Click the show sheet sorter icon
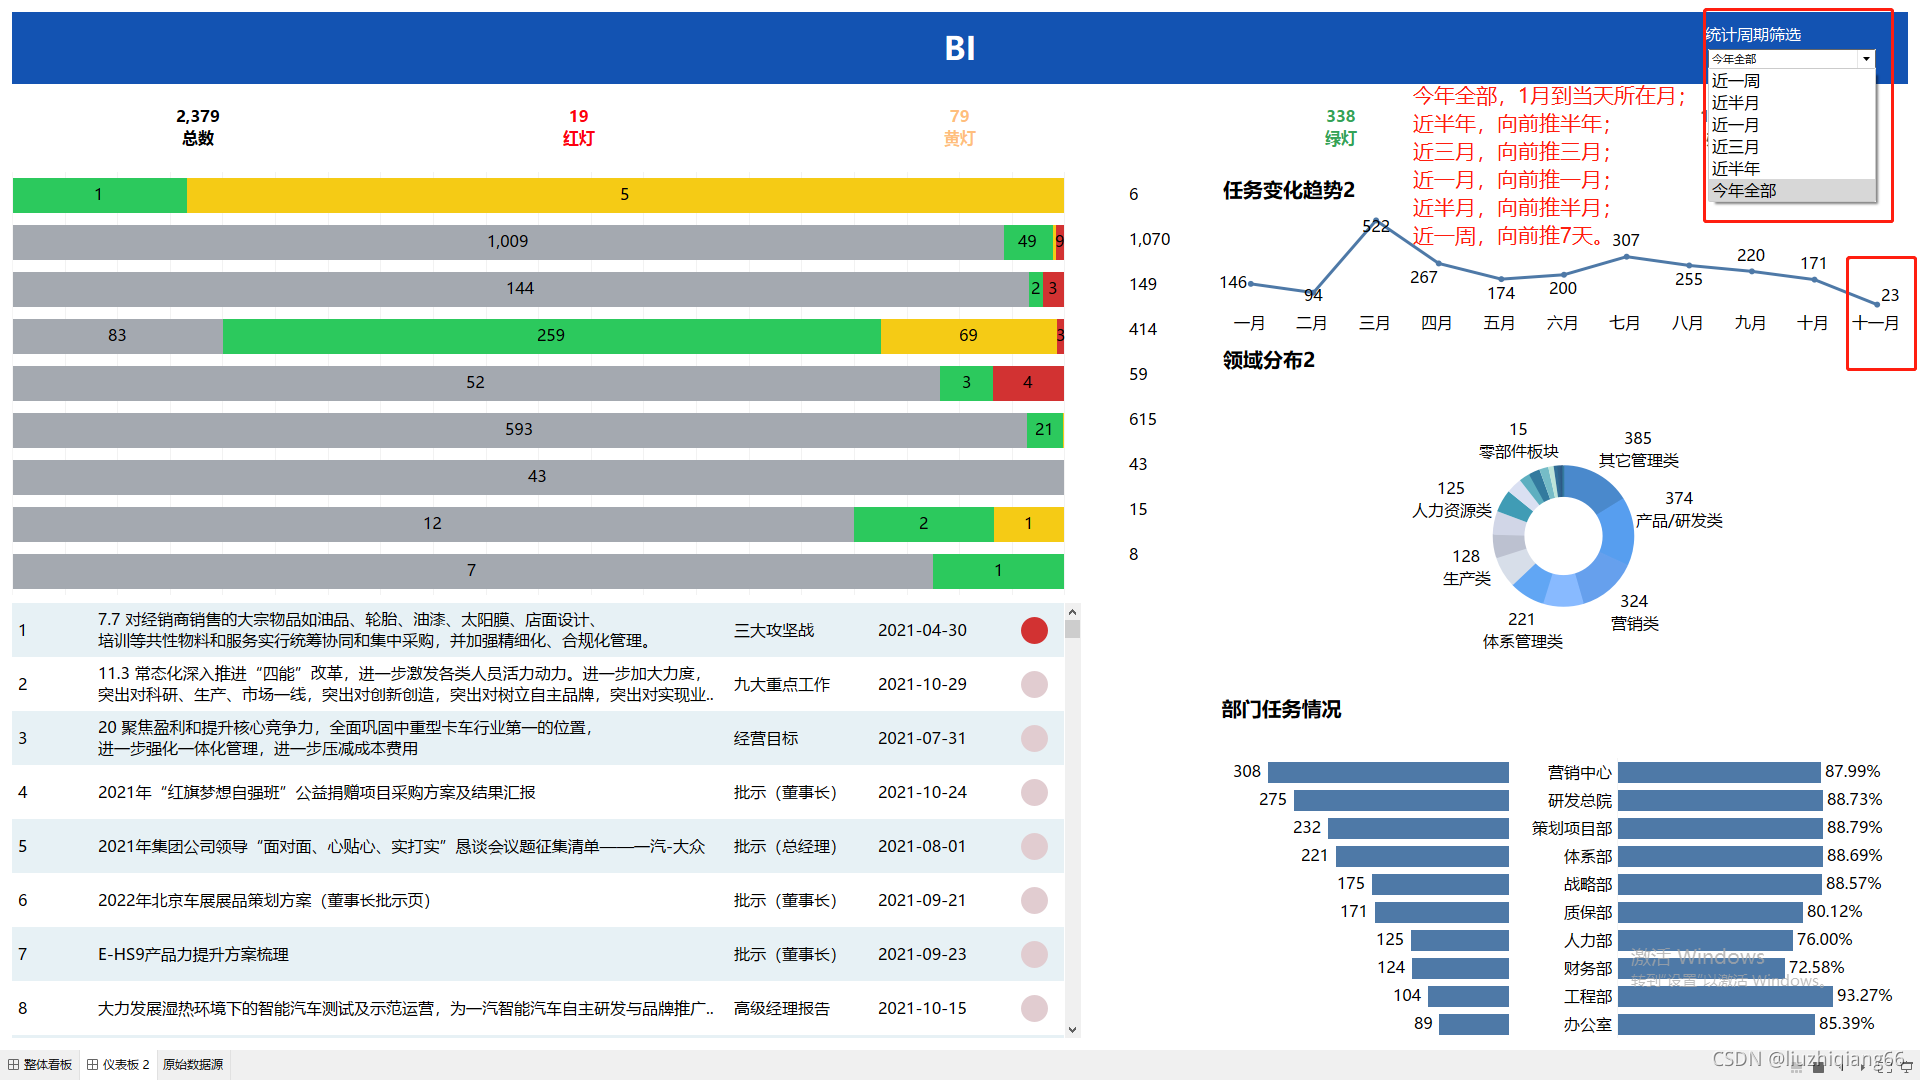Viewport: 1920px width, 1080px height. [1818, 1067]
